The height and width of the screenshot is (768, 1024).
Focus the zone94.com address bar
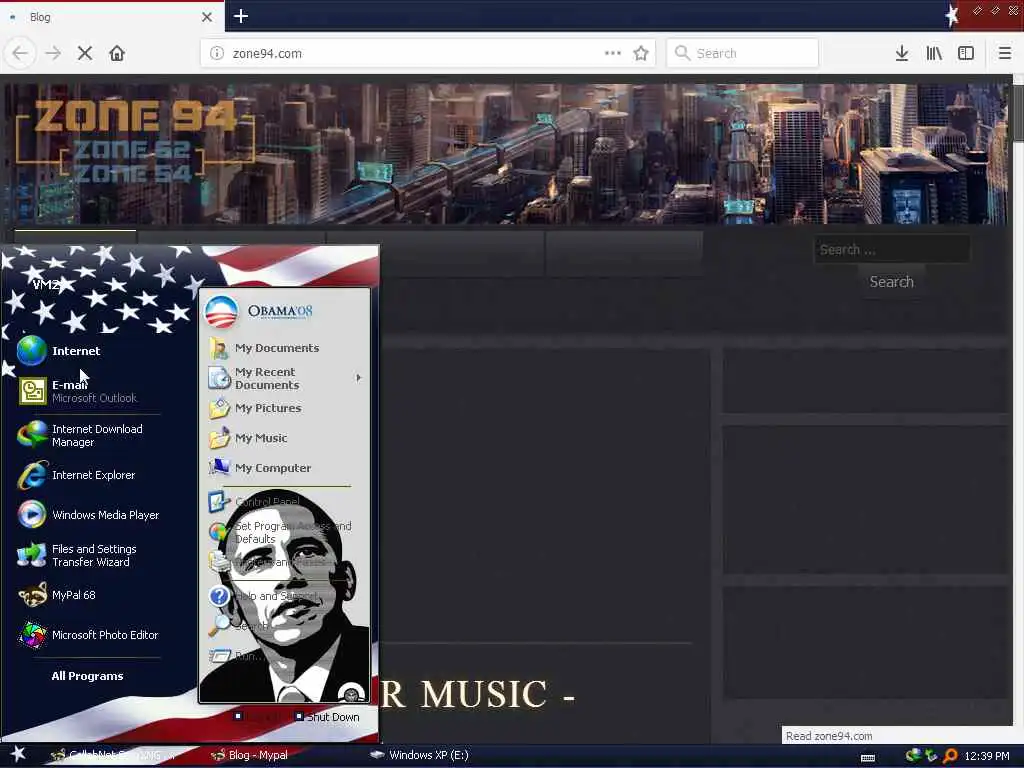[428, 53]
